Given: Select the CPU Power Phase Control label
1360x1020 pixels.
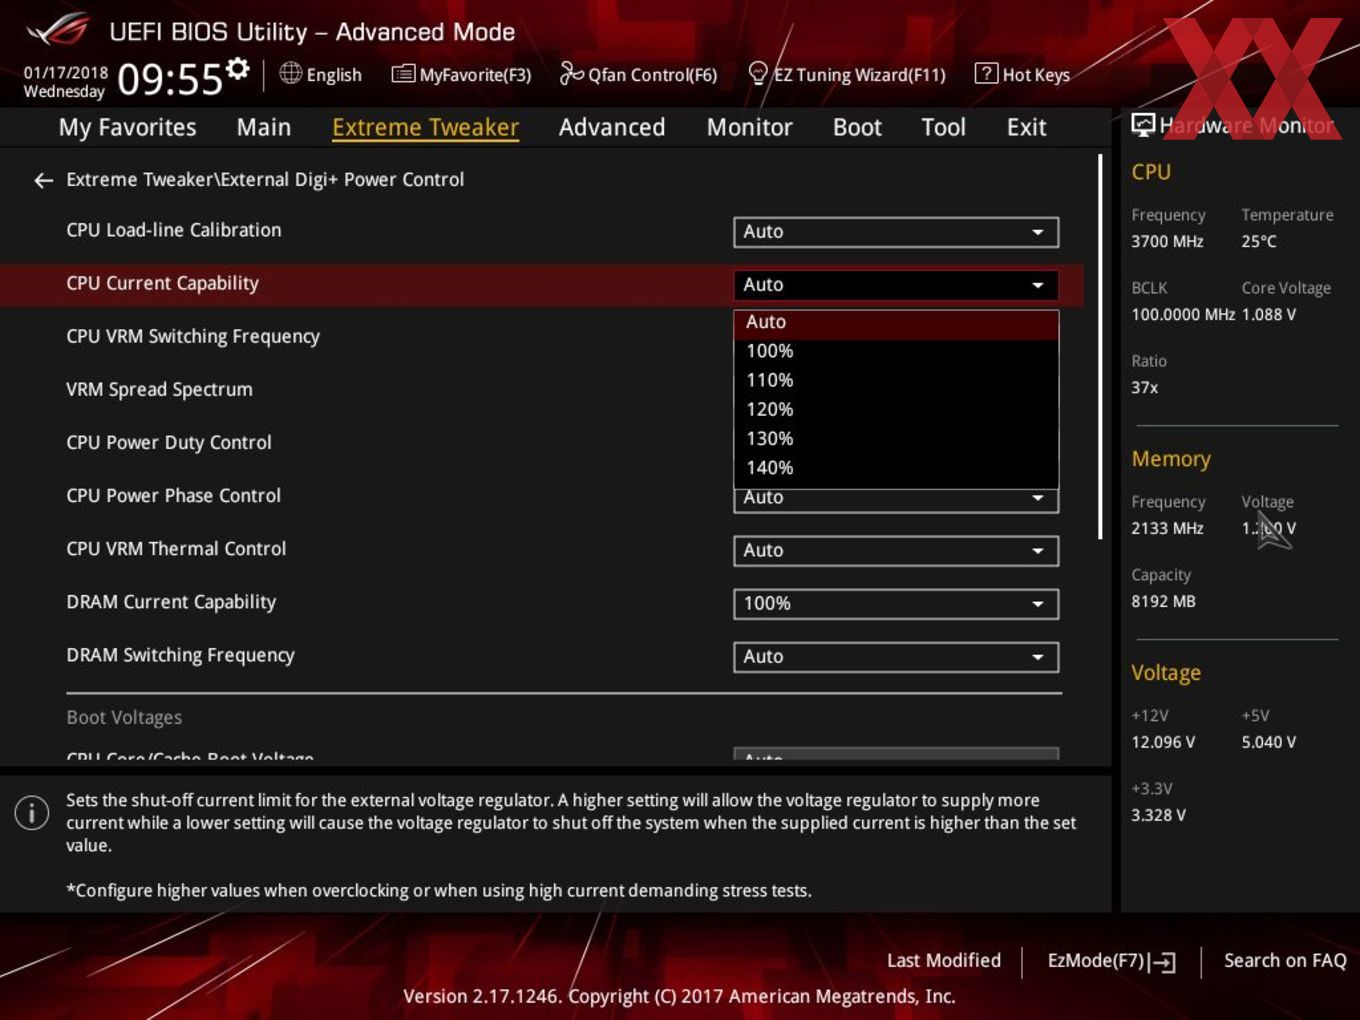Looking at the screenshot, I should [x=173, y=496].
